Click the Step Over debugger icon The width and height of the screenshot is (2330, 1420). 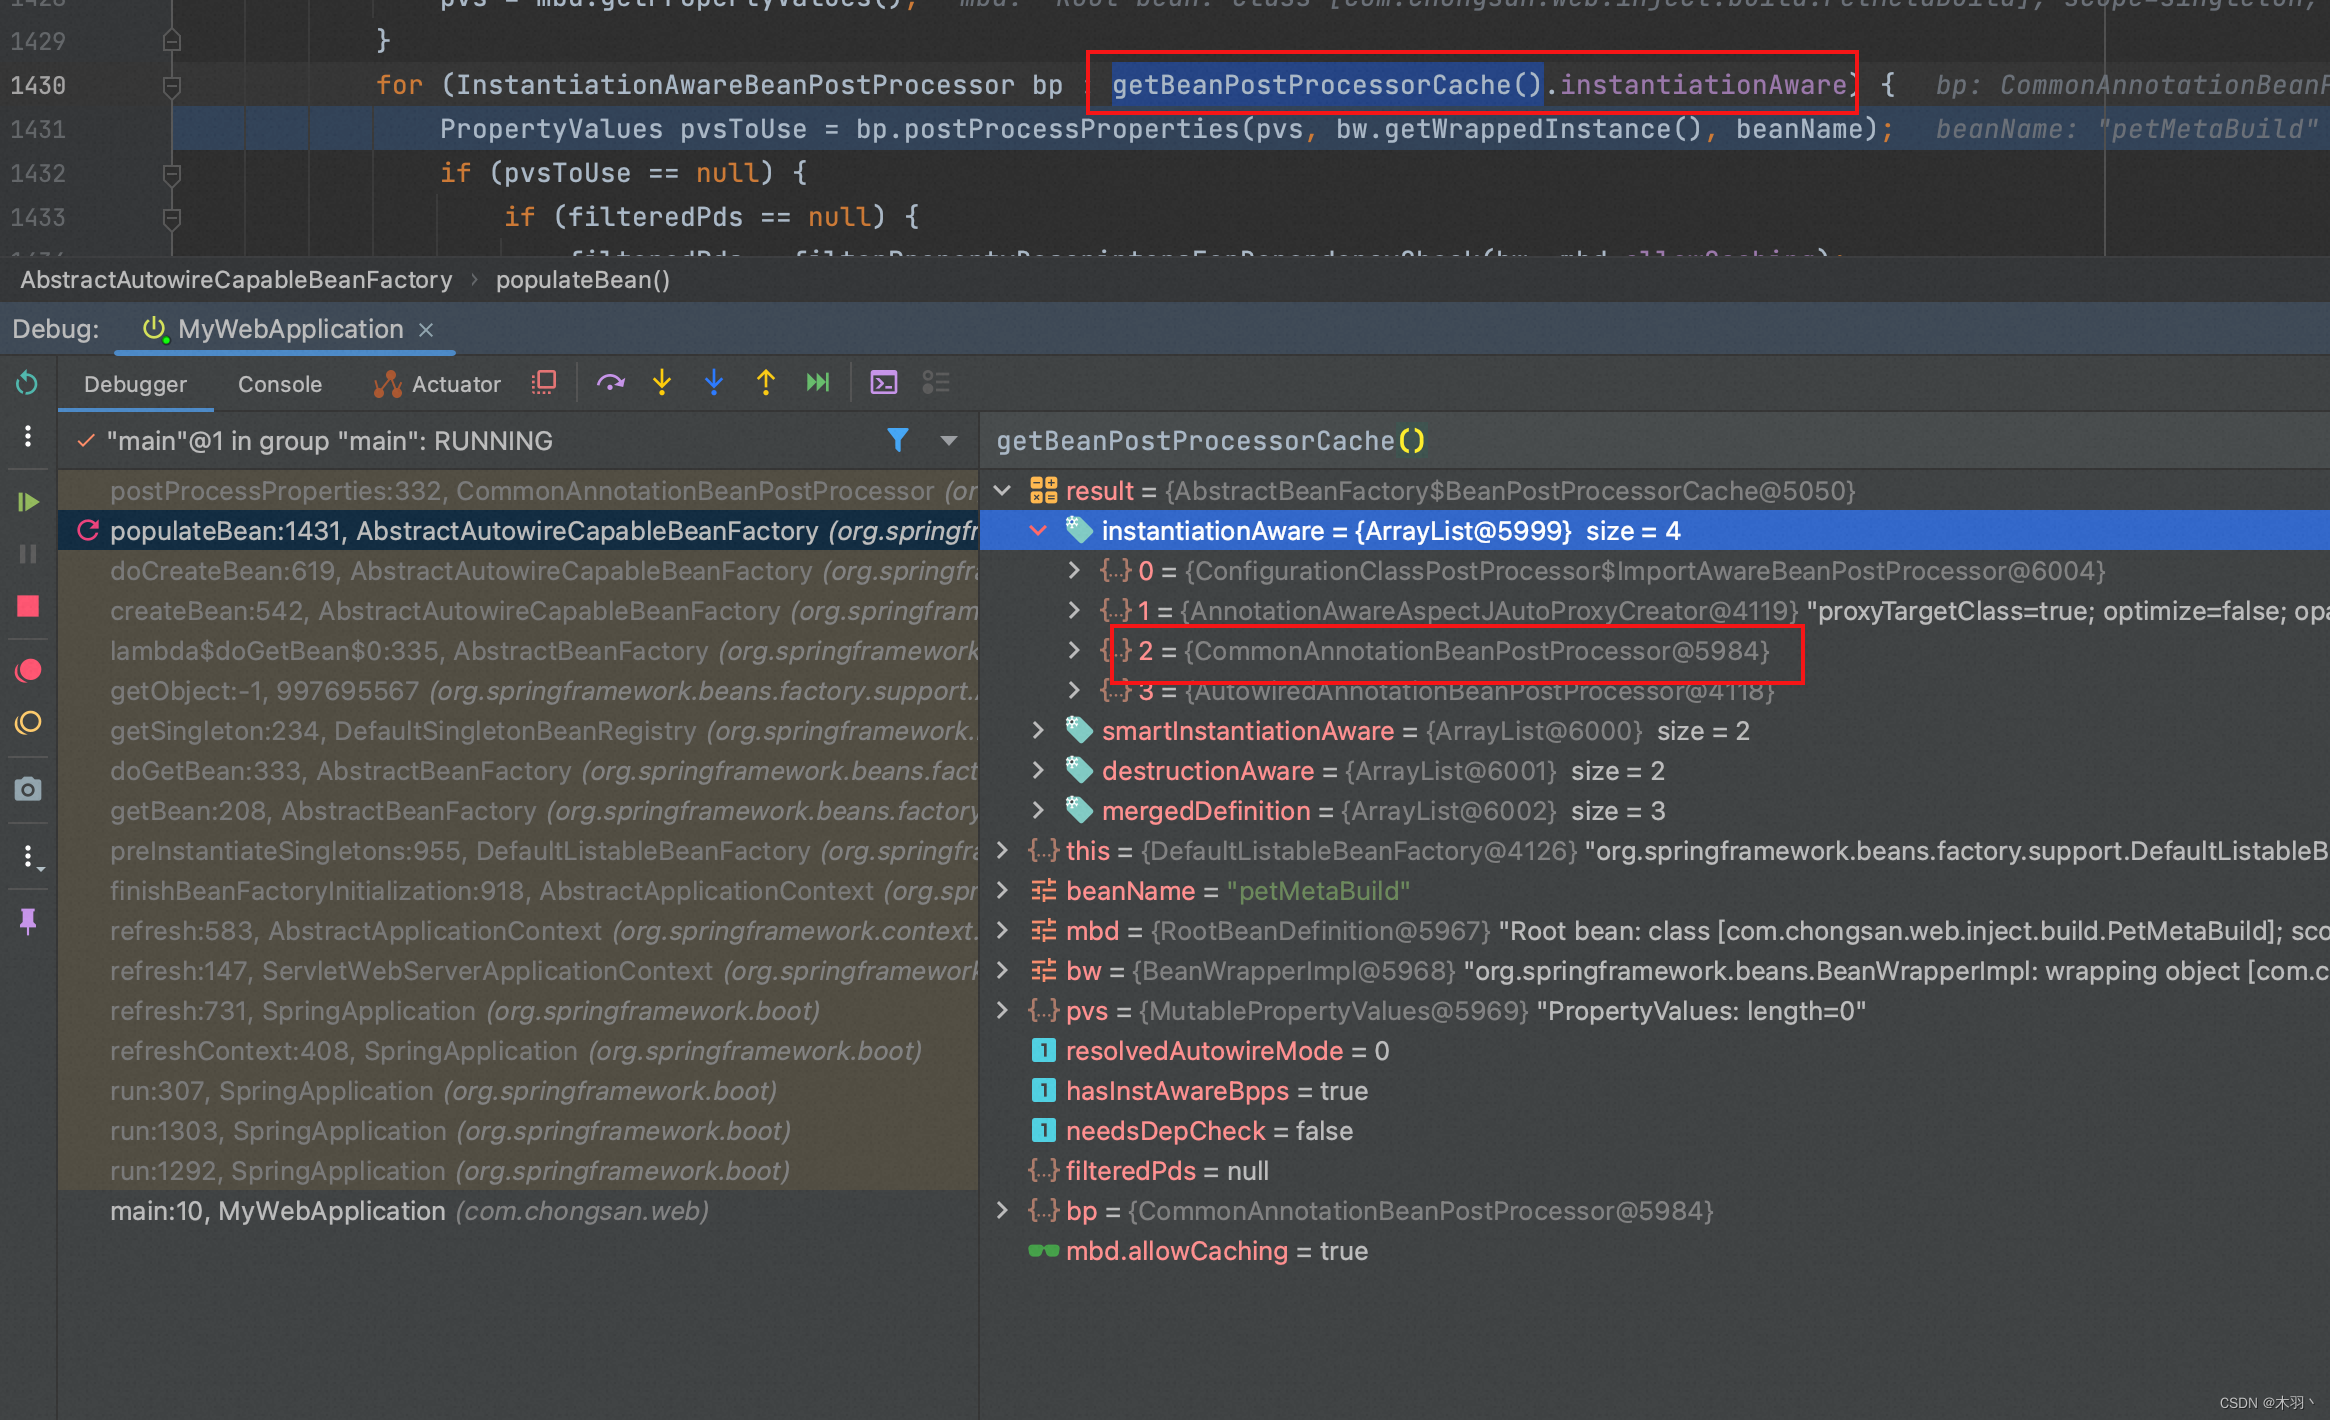[610, 383]
